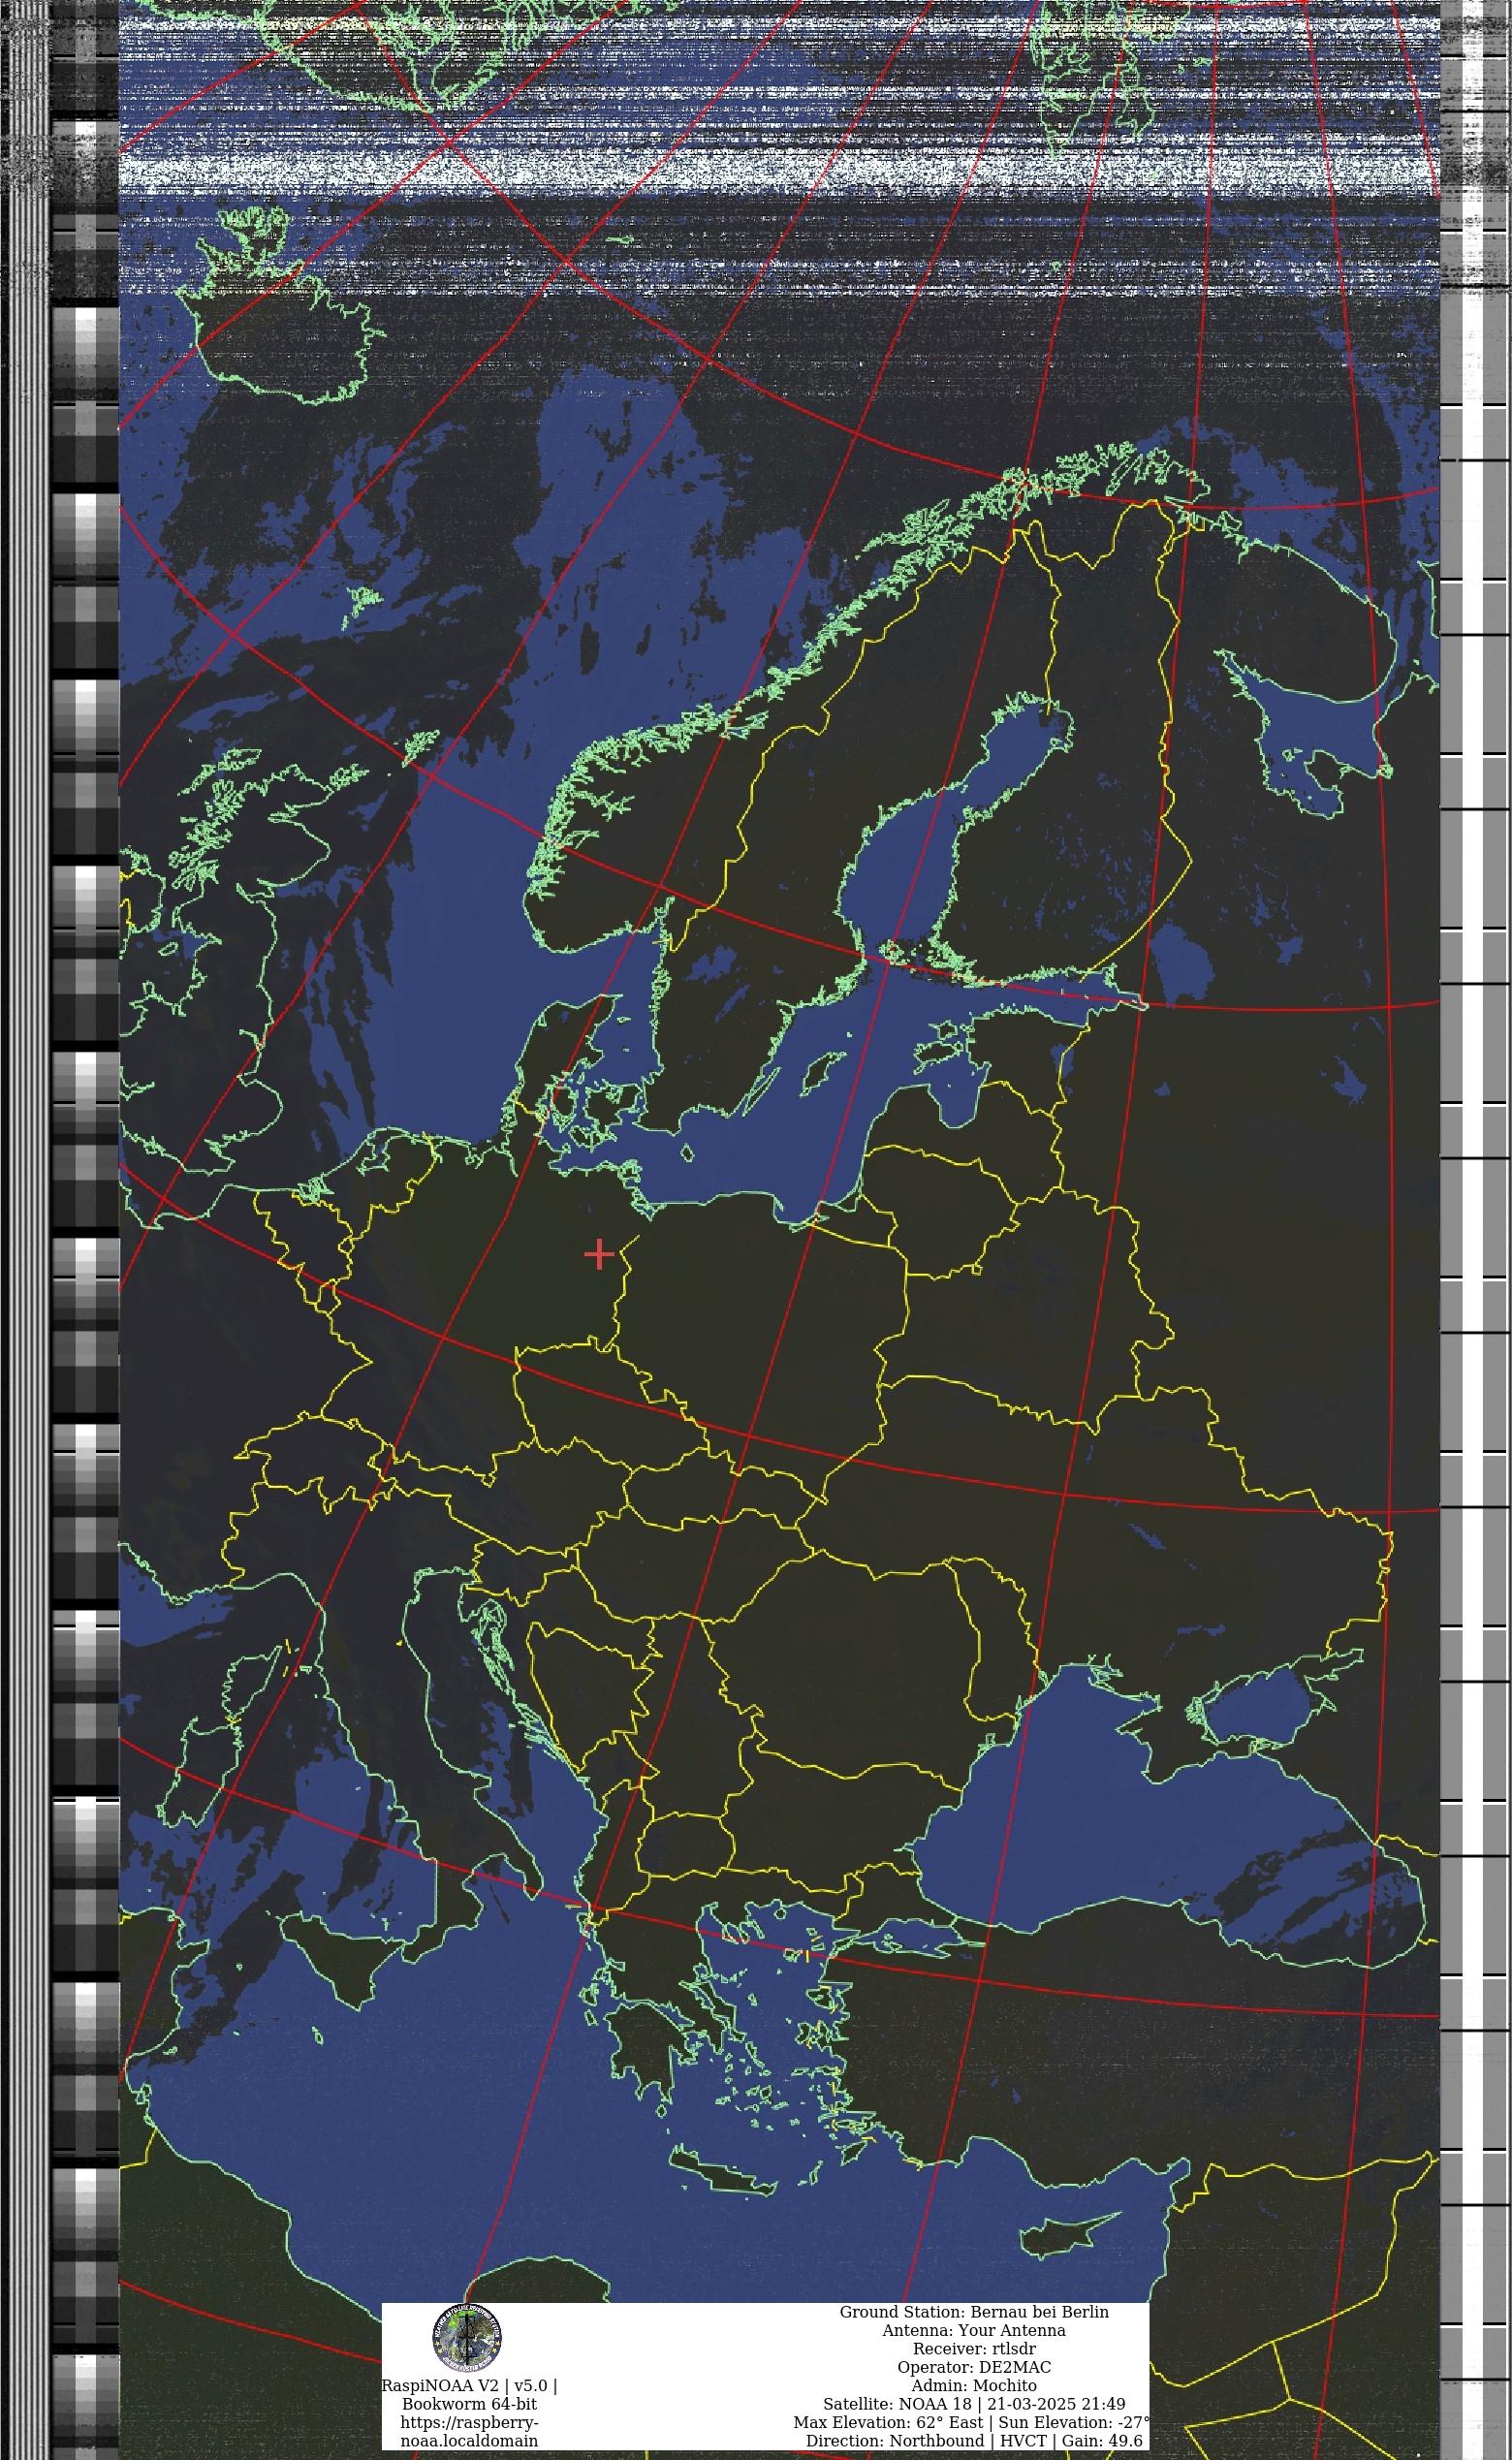Click the 'Satellite: NOAA 18' date line

click(x=974, y=2403)
